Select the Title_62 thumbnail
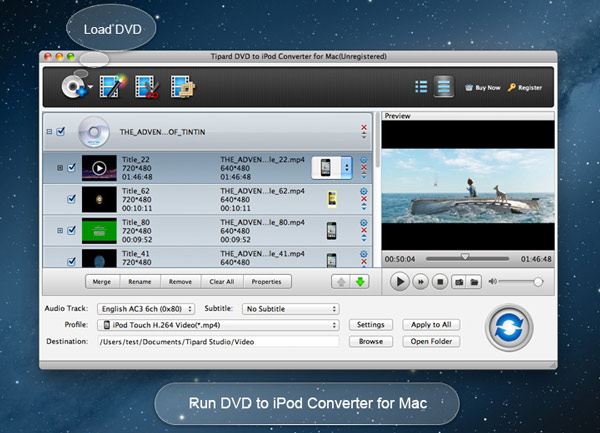The width and height of the screenshot is (600, 433). tap(99, 199)
